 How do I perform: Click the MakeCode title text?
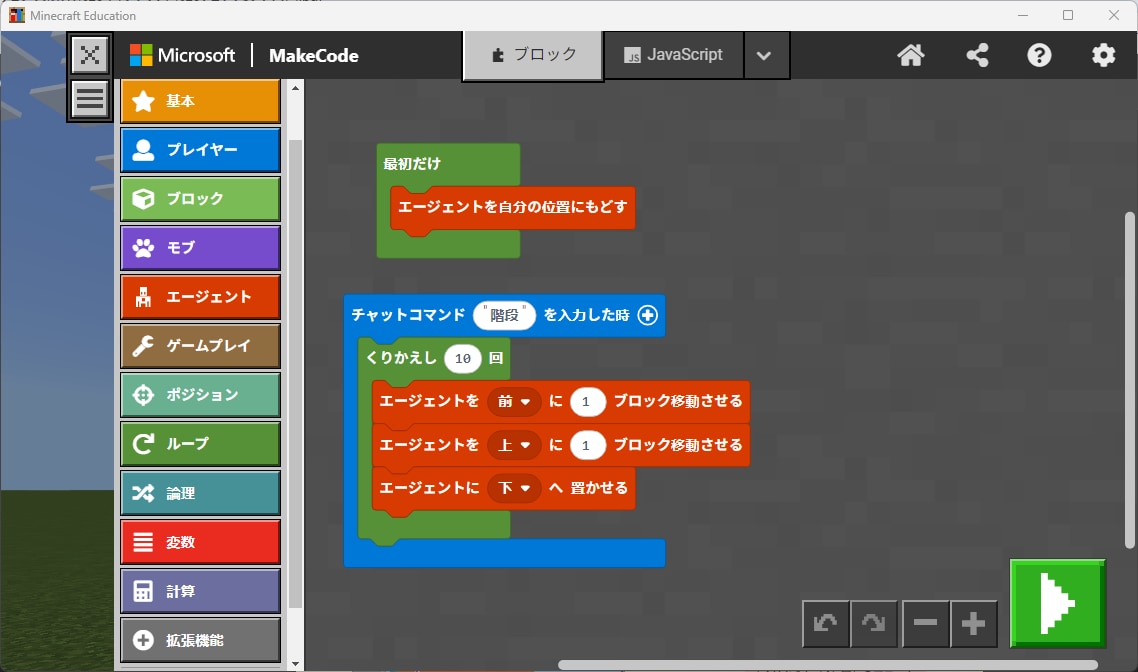(x=314, y=55)
